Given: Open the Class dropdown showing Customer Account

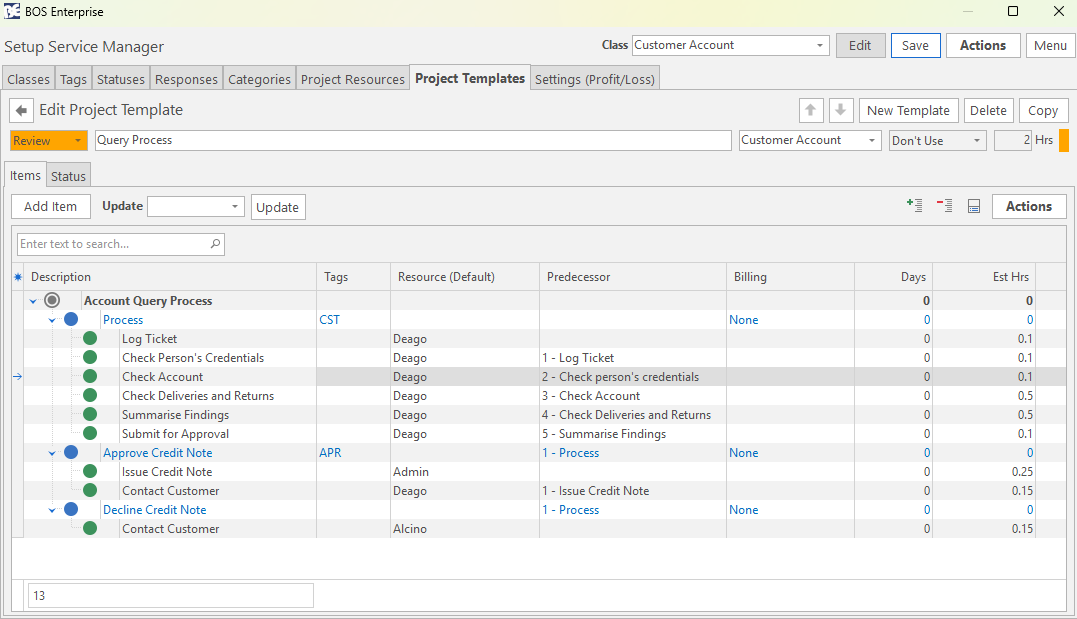Looking at the screenshot, I should coord(819,45).
